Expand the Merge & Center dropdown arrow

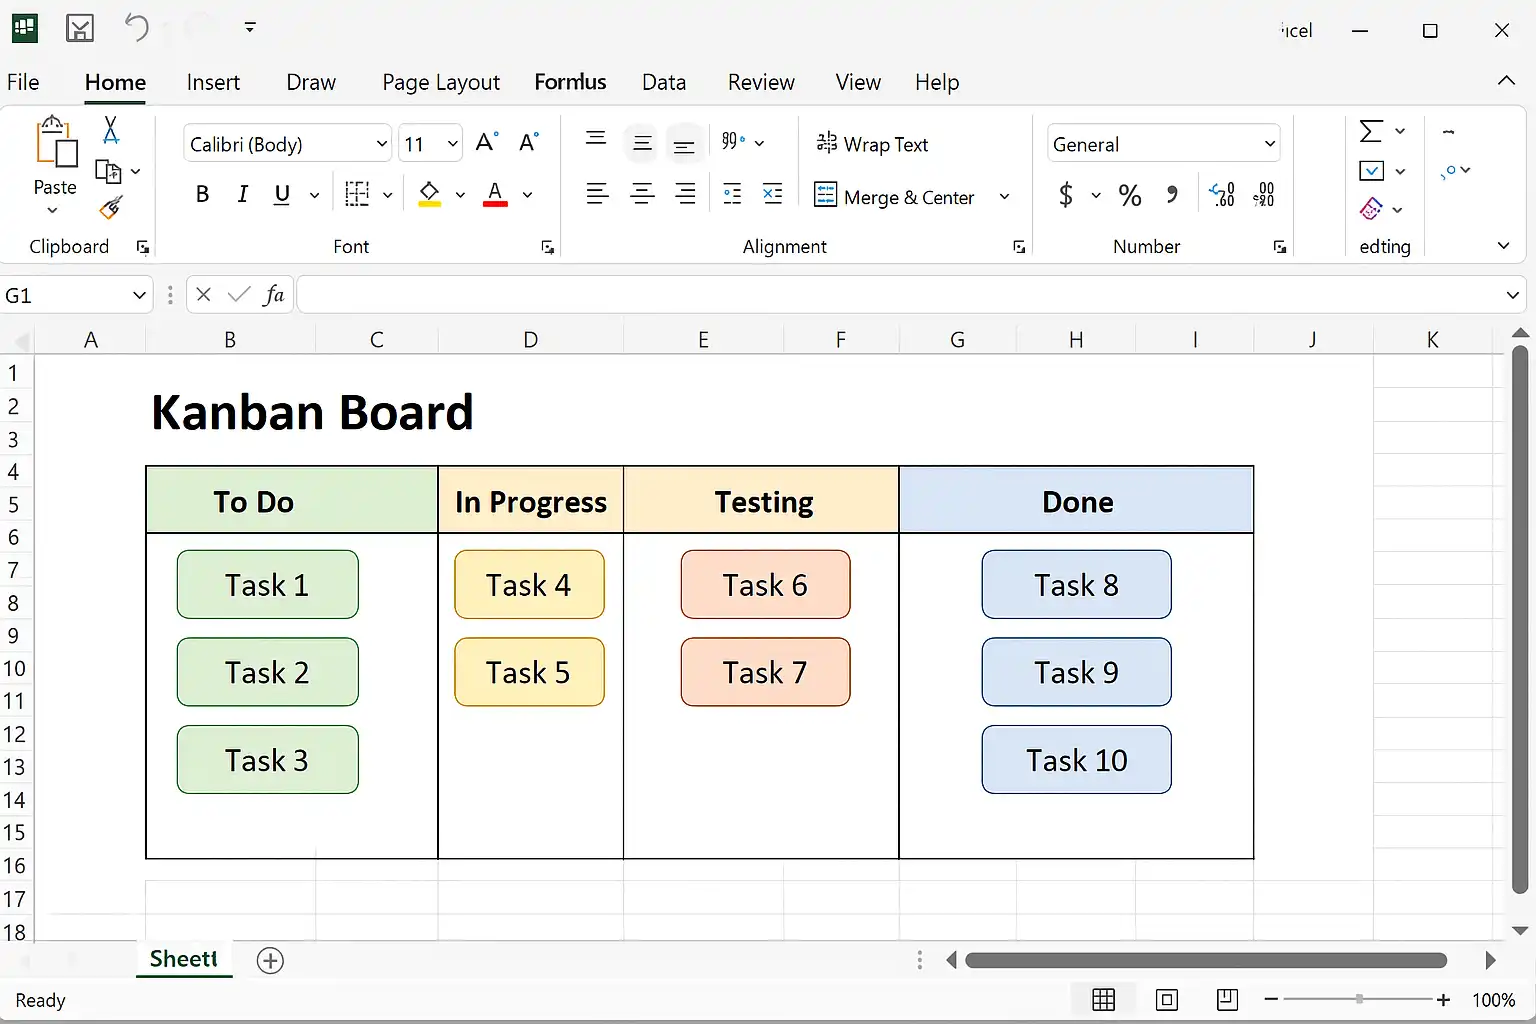point(1004,196)
